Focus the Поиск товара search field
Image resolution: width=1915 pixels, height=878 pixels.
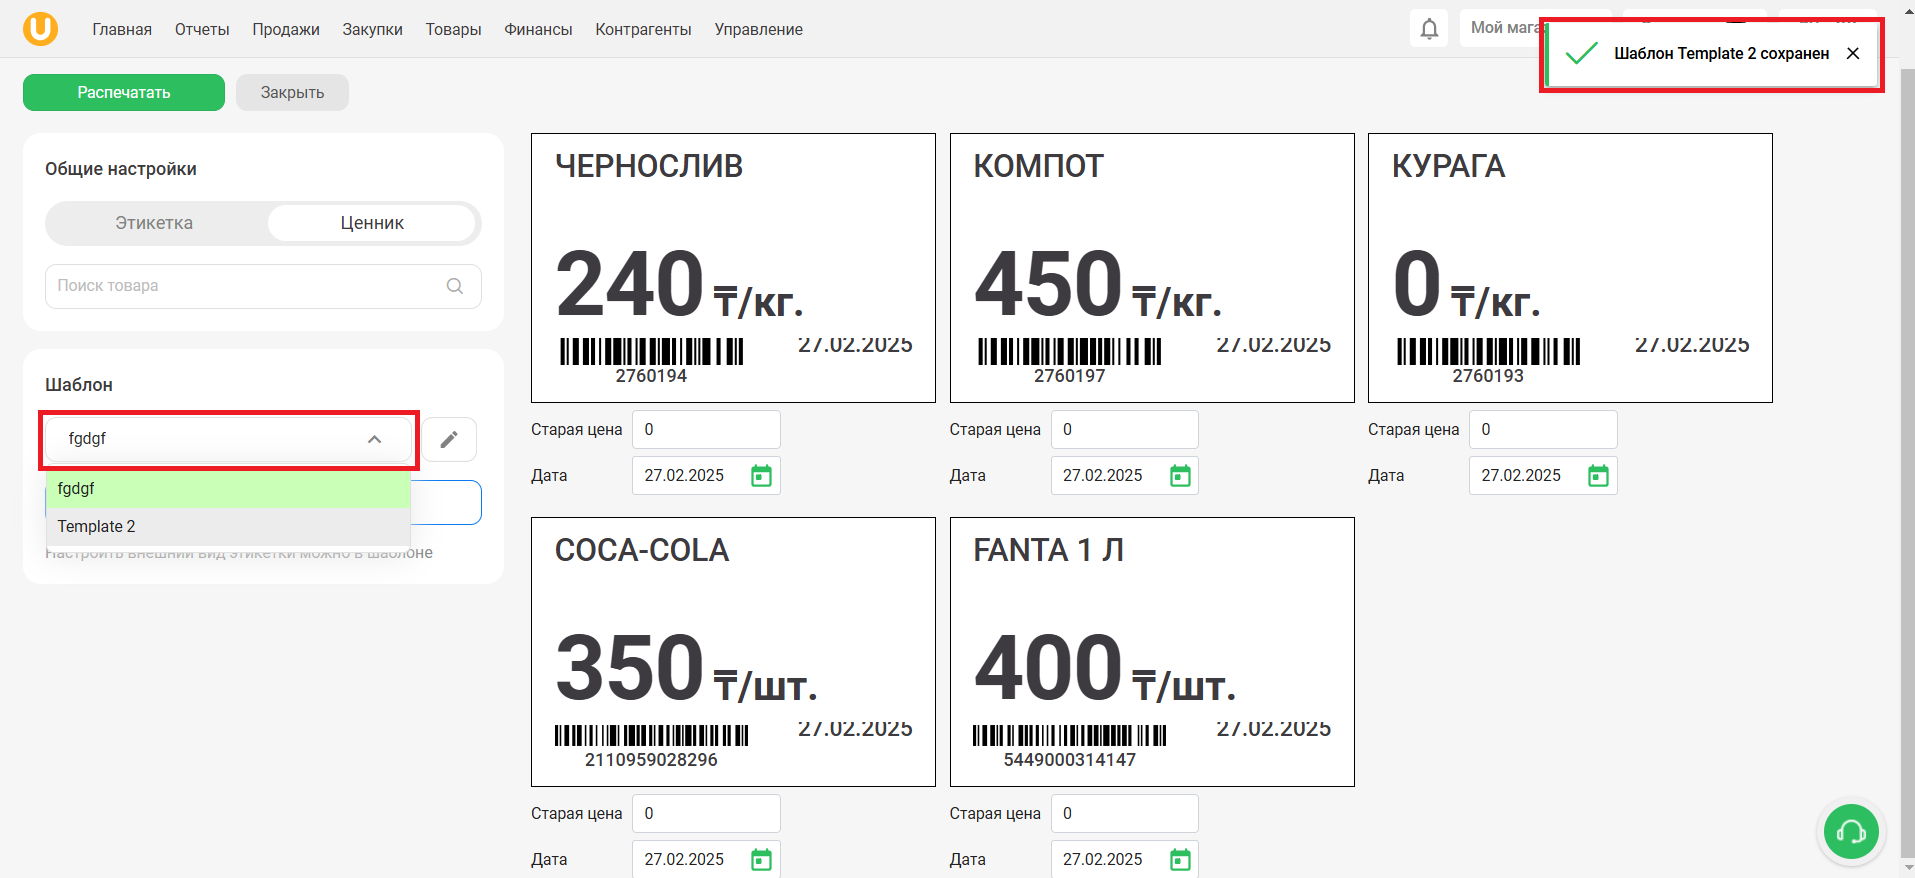click(263, 286)
